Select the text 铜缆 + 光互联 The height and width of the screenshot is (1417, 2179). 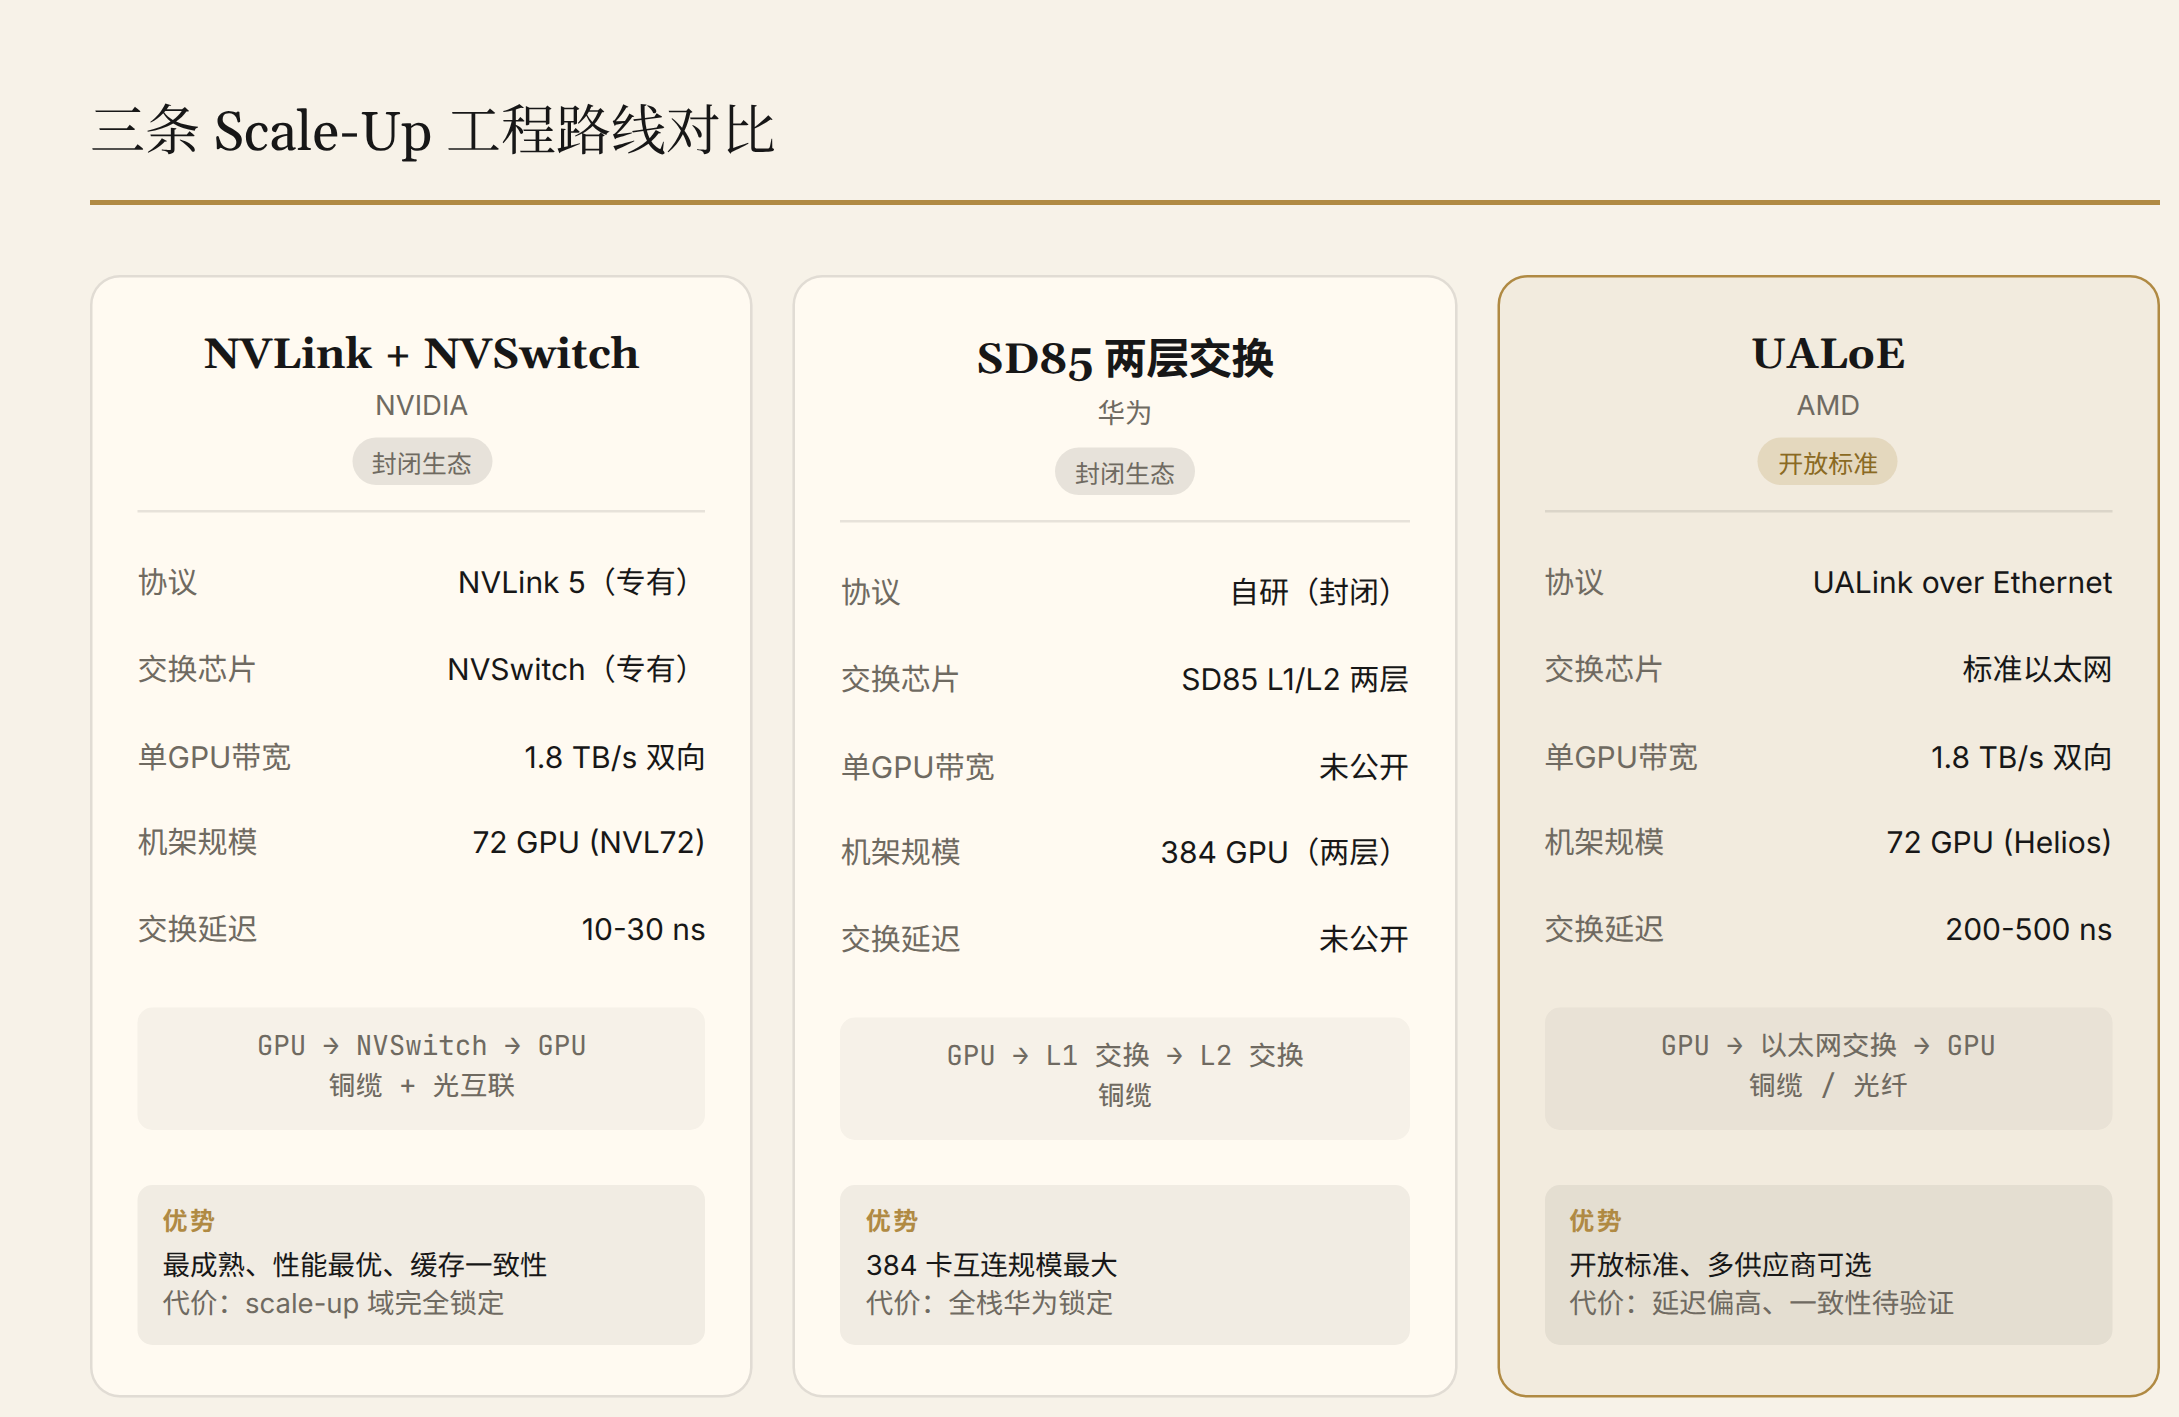click(421, 1085)
